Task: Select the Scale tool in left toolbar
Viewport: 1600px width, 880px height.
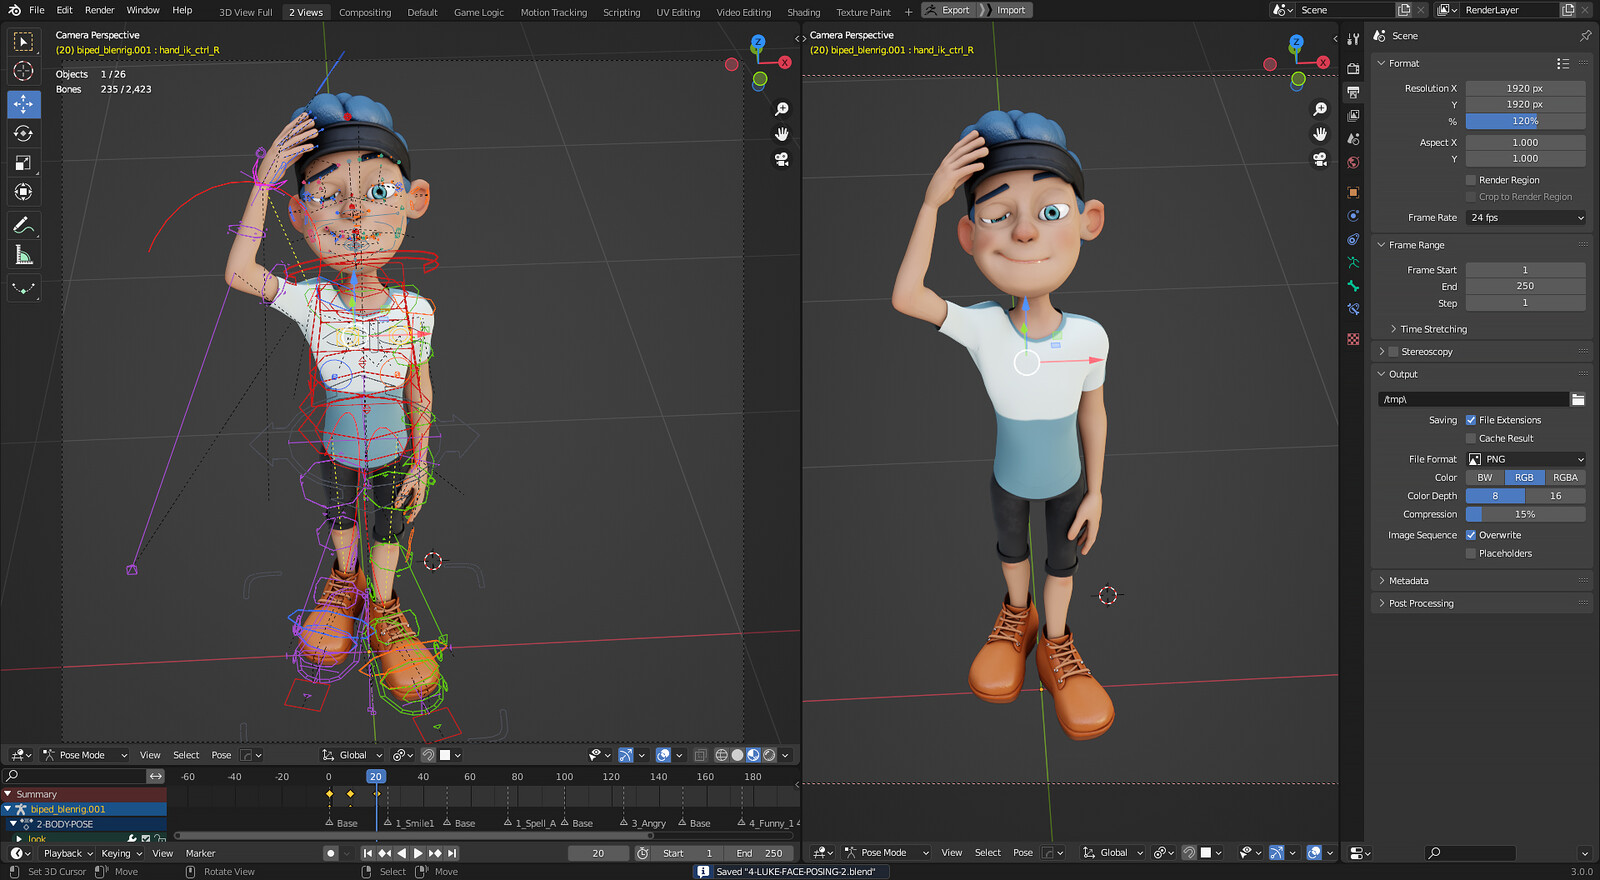Action: click(x=23, y=162)
